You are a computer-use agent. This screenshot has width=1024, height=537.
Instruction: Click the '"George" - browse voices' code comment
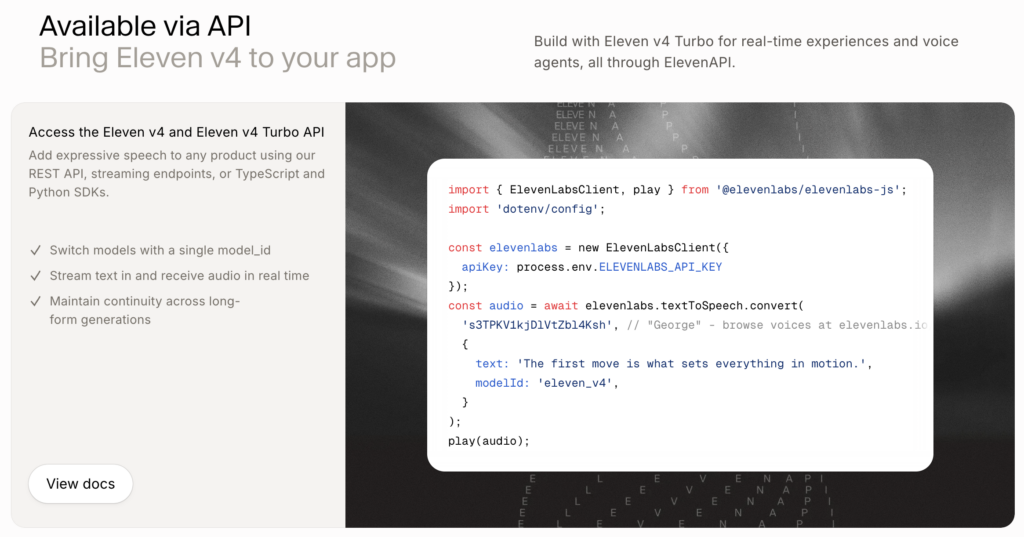776,325
